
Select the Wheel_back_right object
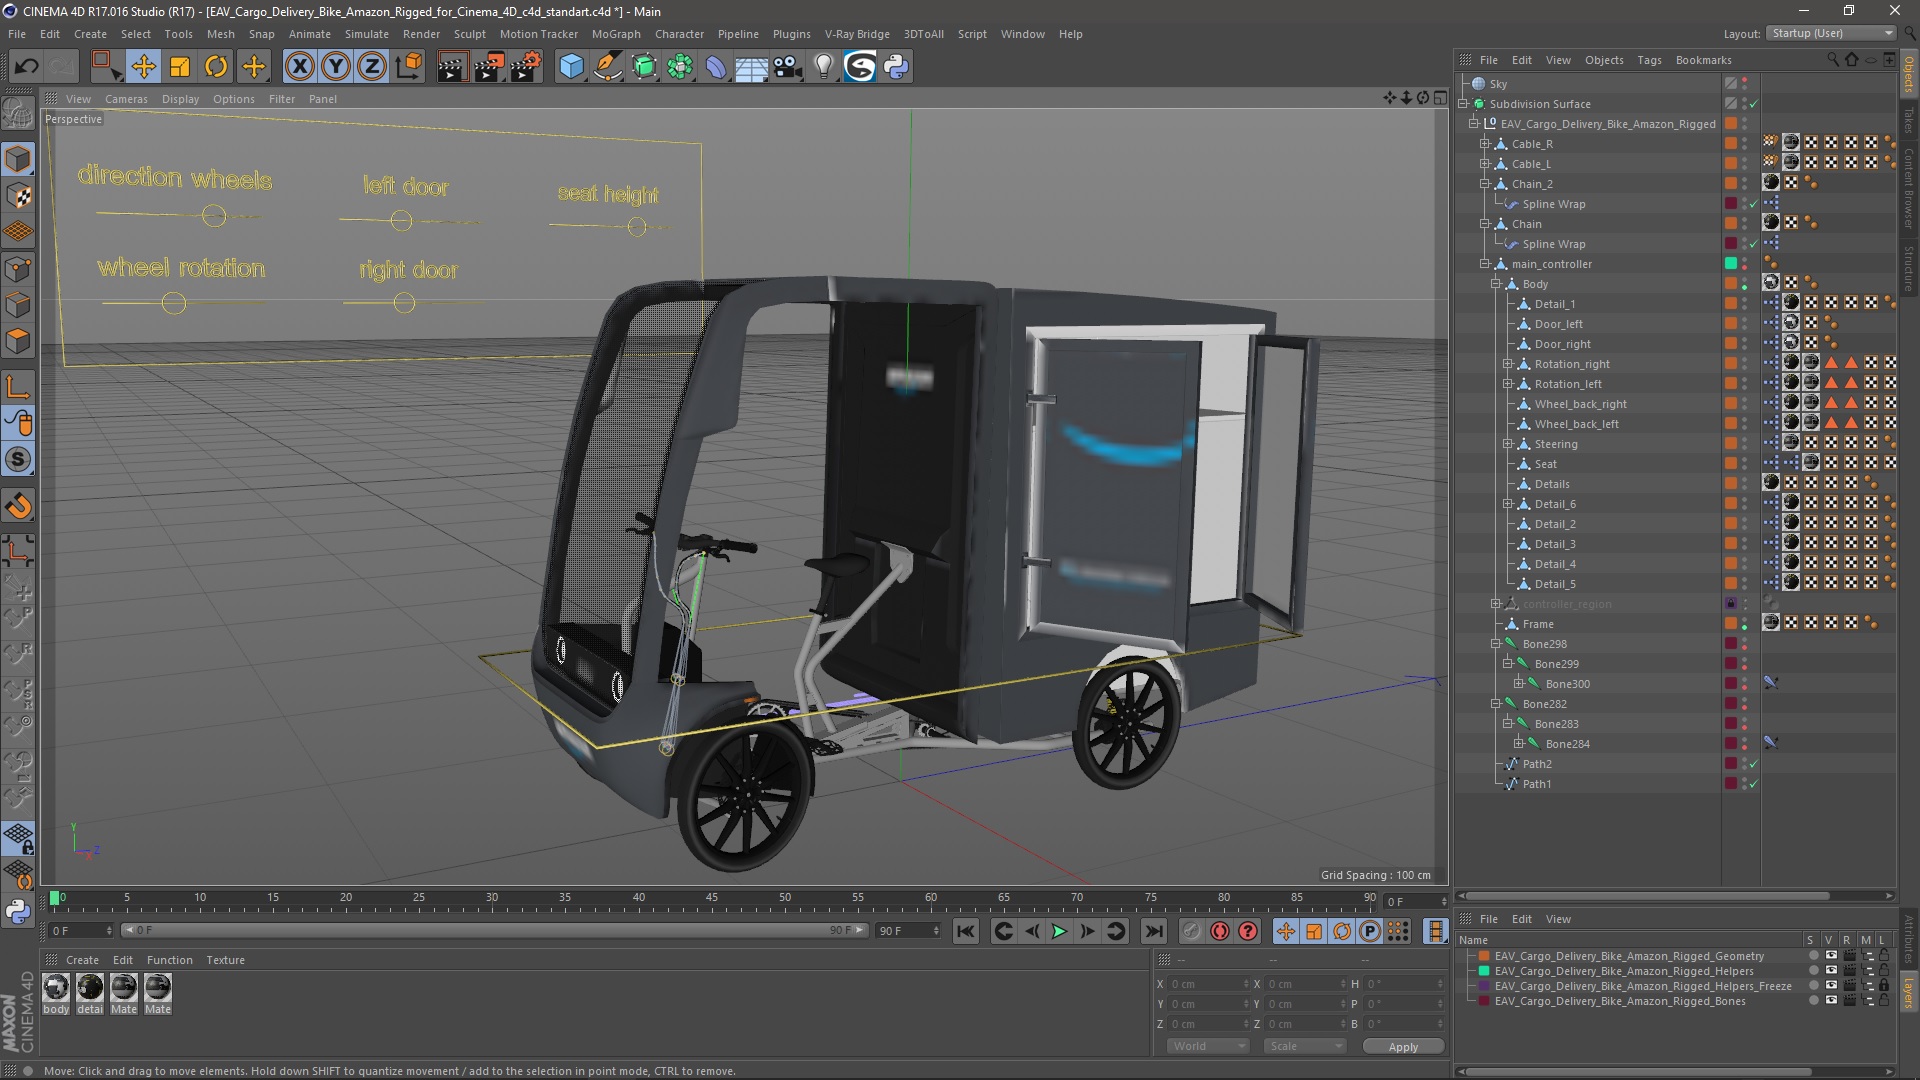(1580, 404)
